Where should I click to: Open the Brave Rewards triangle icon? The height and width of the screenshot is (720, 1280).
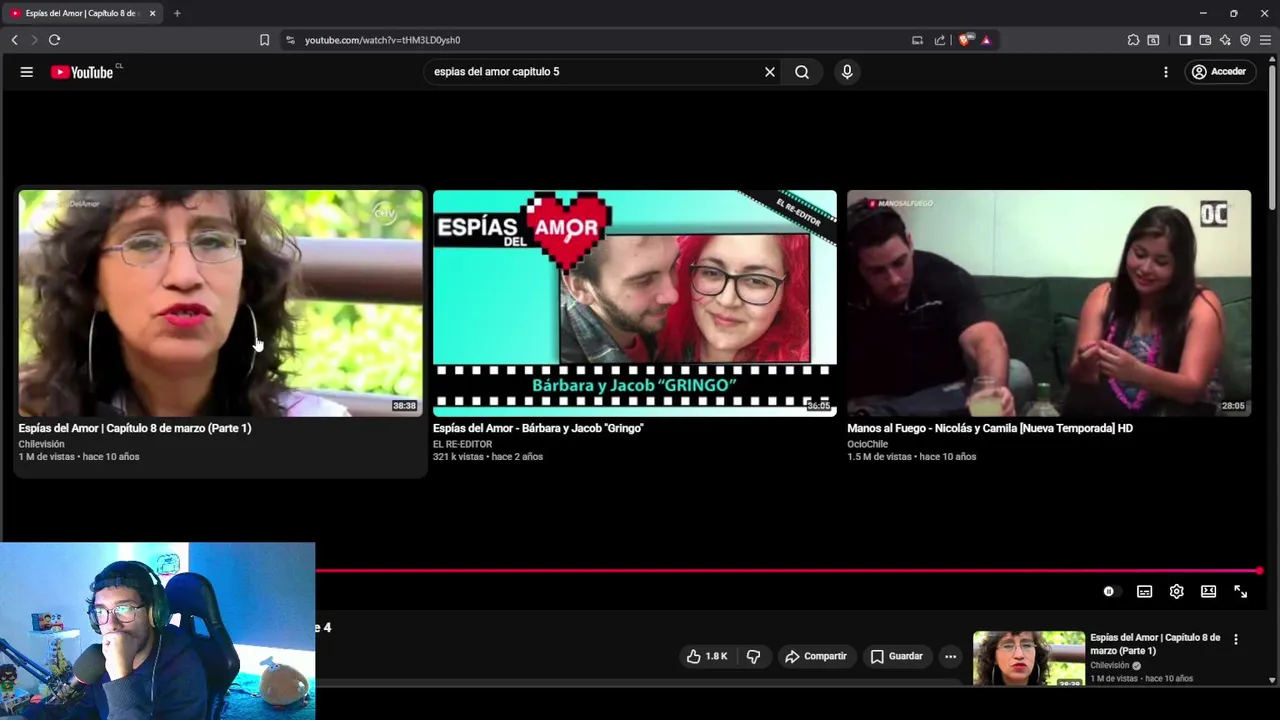pos(986,40)
